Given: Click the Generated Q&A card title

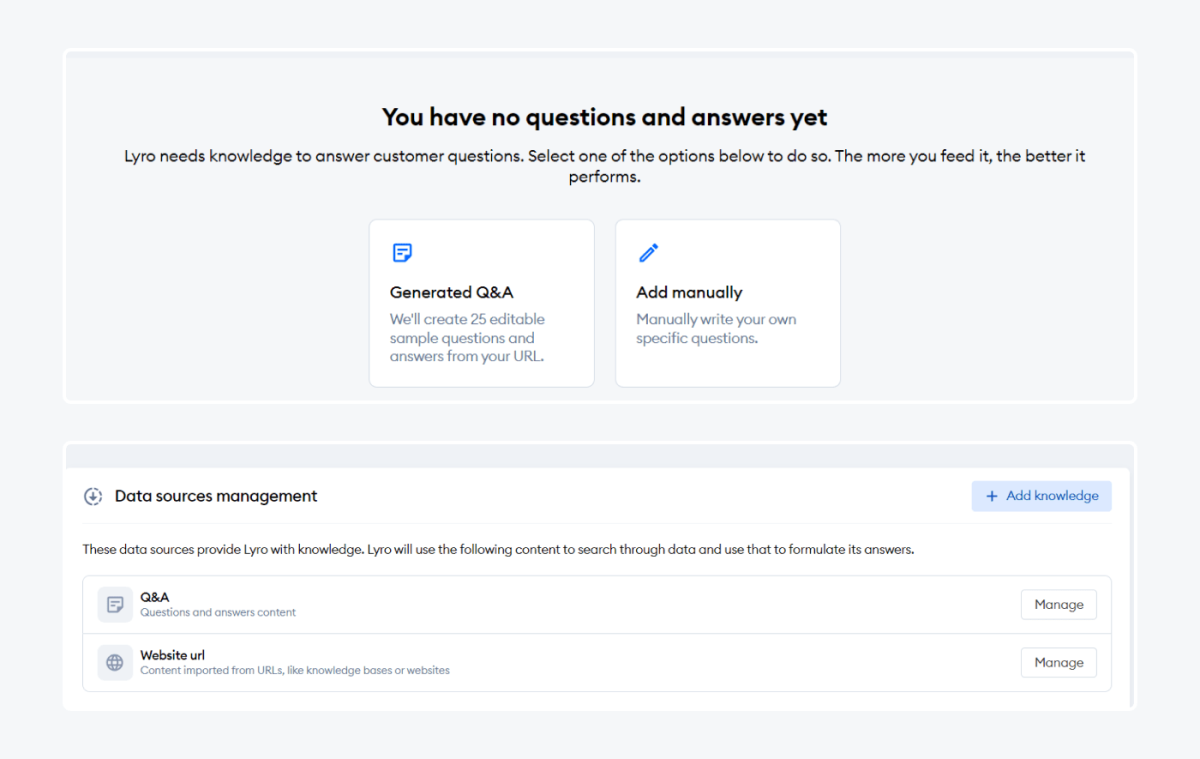Looking at the screenshot, I should (x=451, y=292).
